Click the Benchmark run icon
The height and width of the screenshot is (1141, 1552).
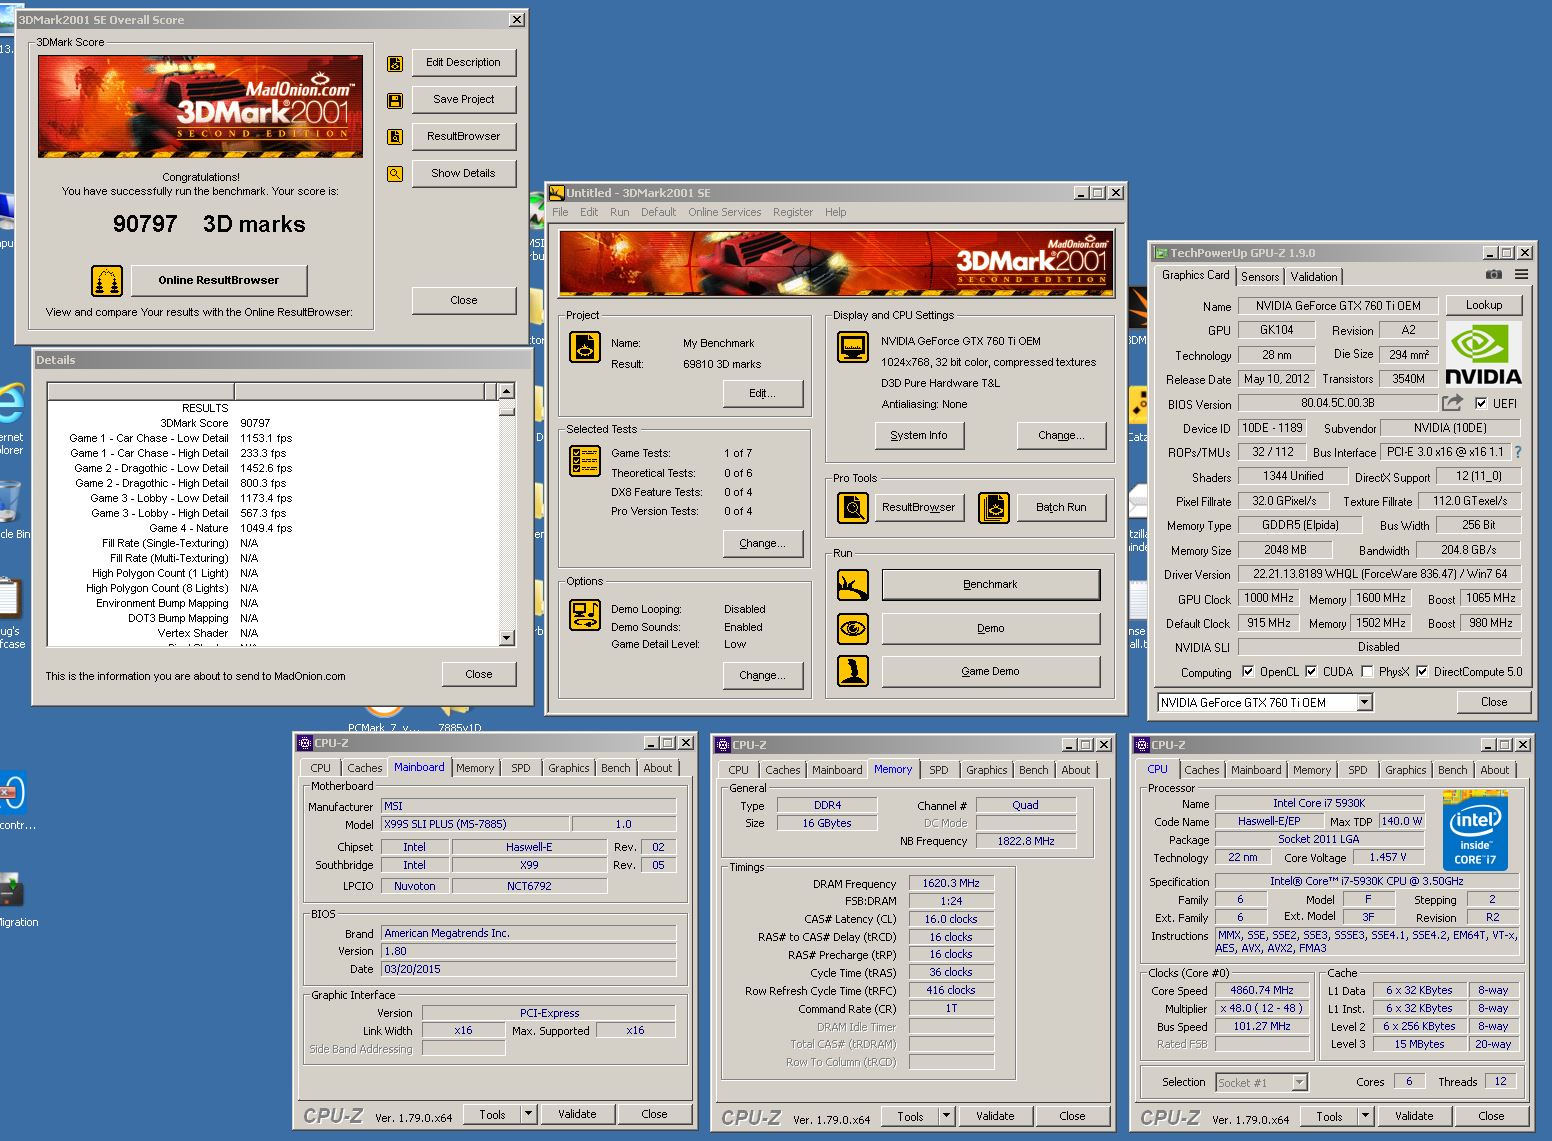point(853,585)
